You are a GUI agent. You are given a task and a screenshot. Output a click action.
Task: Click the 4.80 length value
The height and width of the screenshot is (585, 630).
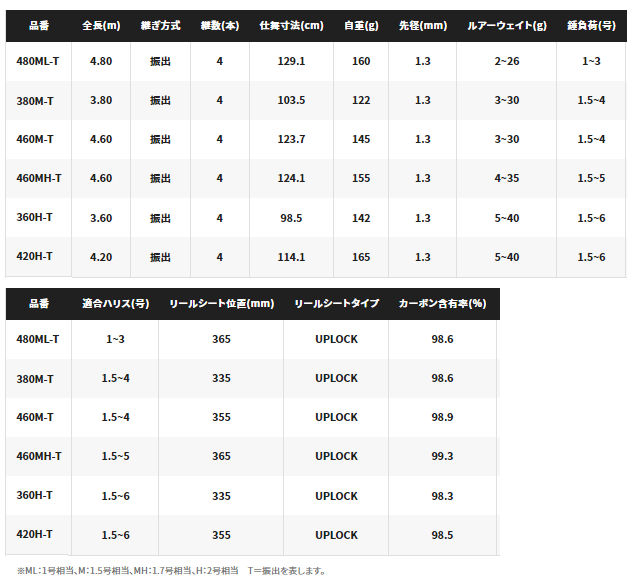click(x=101, y=61)
